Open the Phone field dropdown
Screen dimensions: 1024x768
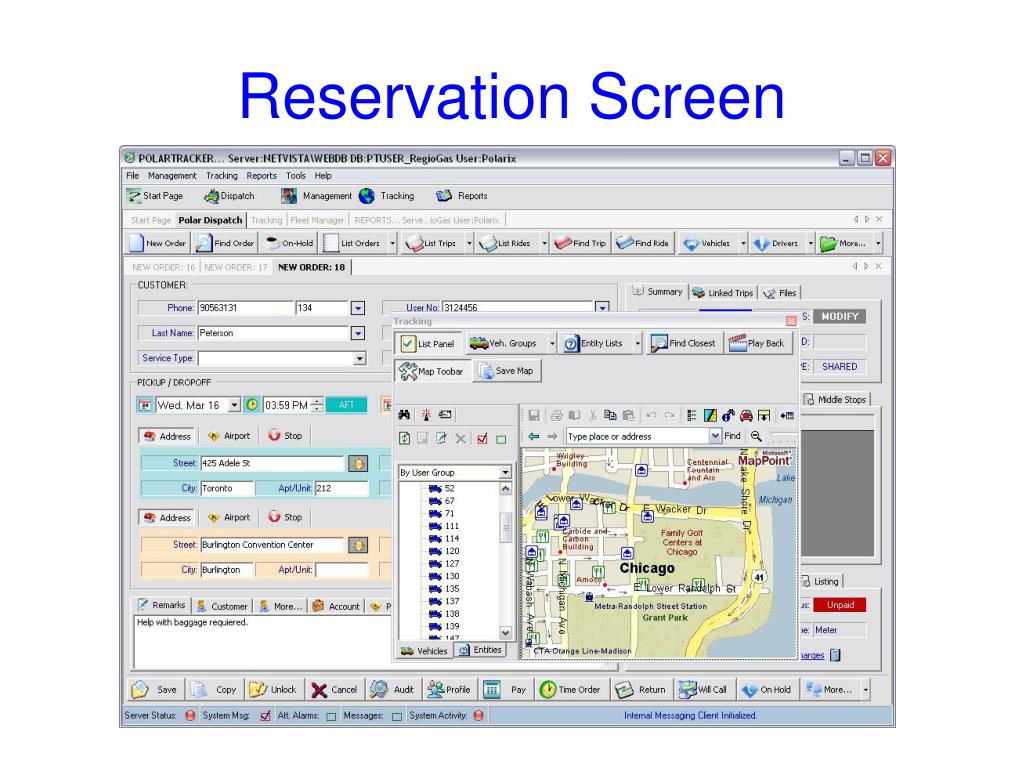pyautogui.click(x=358, y=308)
